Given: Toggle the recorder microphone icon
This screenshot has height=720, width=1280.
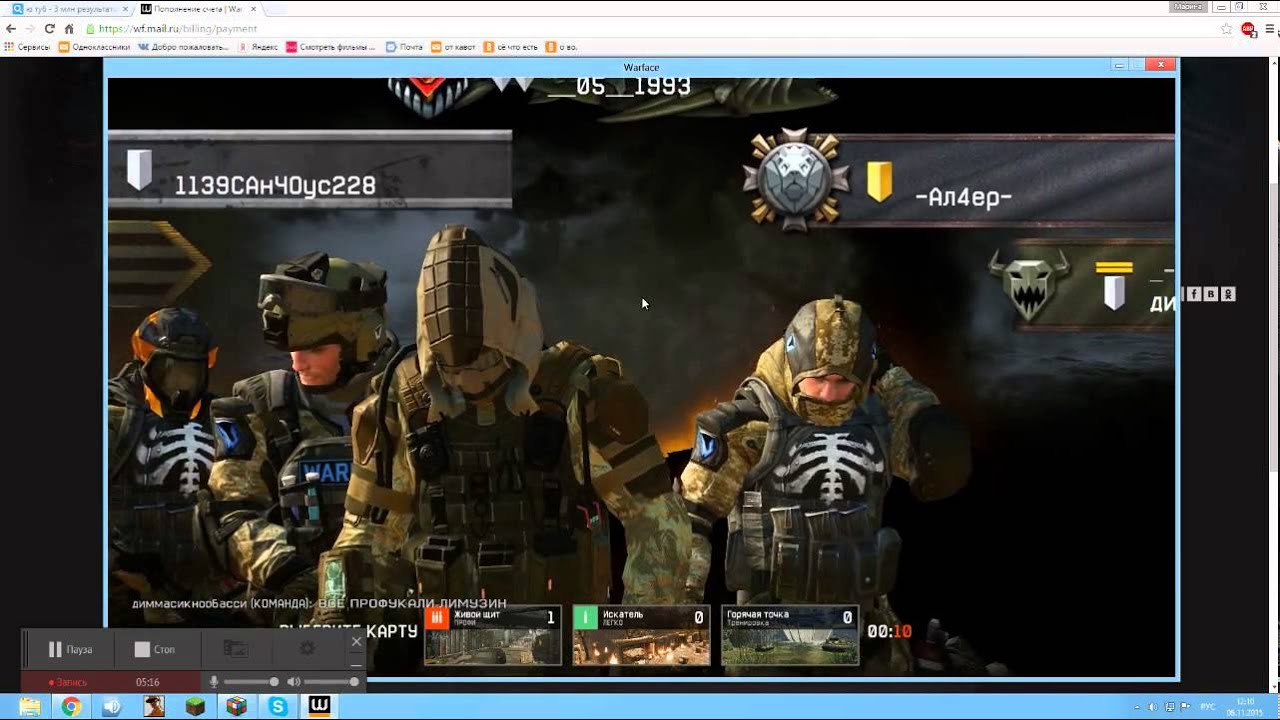Looking at the screenshot, I should pyautogui.click(x=213, y=682).
